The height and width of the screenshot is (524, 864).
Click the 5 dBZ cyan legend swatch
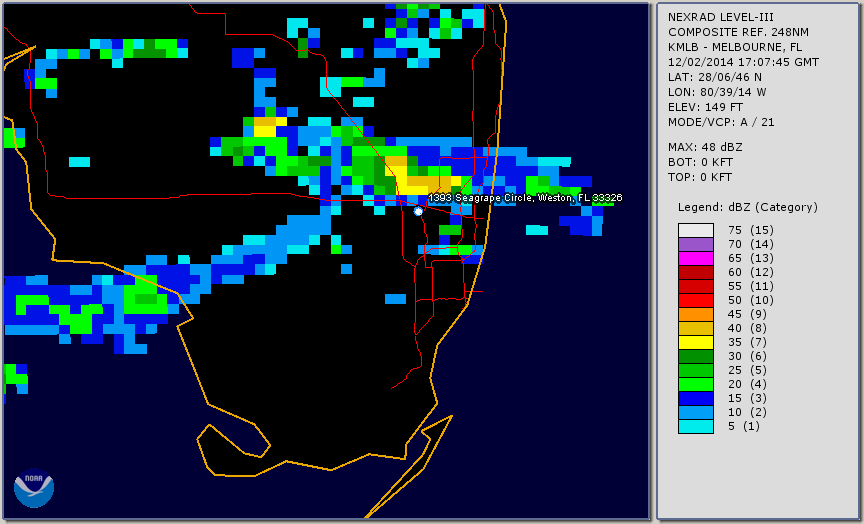[x=695, y=426]
